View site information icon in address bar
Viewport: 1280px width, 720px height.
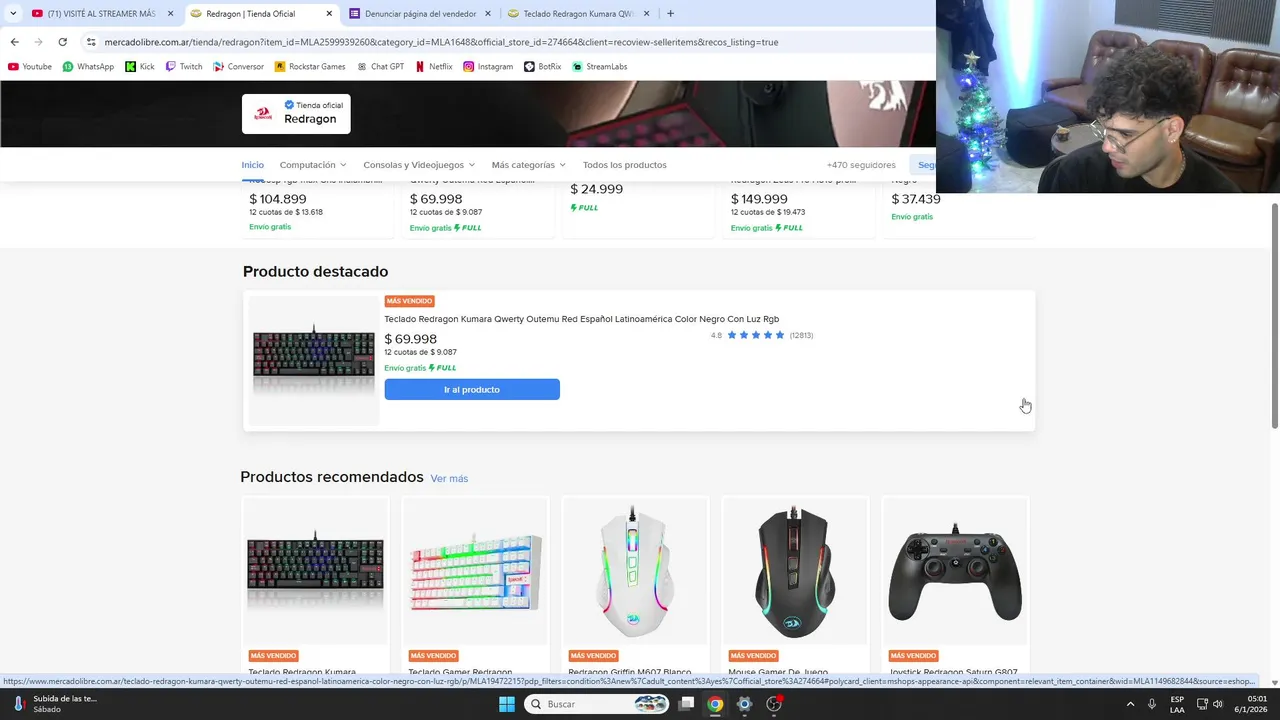pyautogui.click(x=91, y=42)
